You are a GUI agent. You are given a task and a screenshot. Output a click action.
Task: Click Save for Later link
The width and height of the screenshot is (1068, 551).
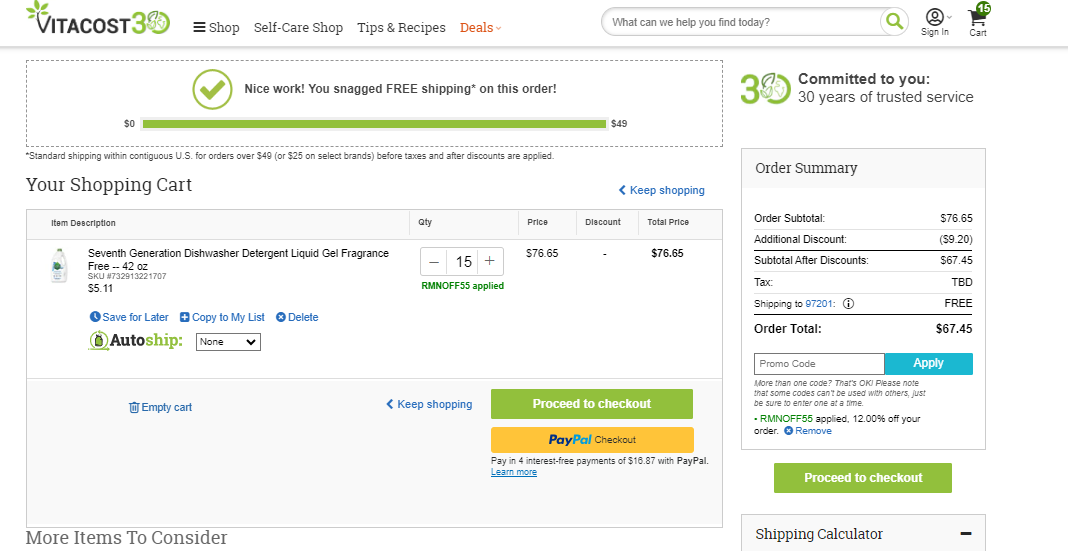point(129,317)
